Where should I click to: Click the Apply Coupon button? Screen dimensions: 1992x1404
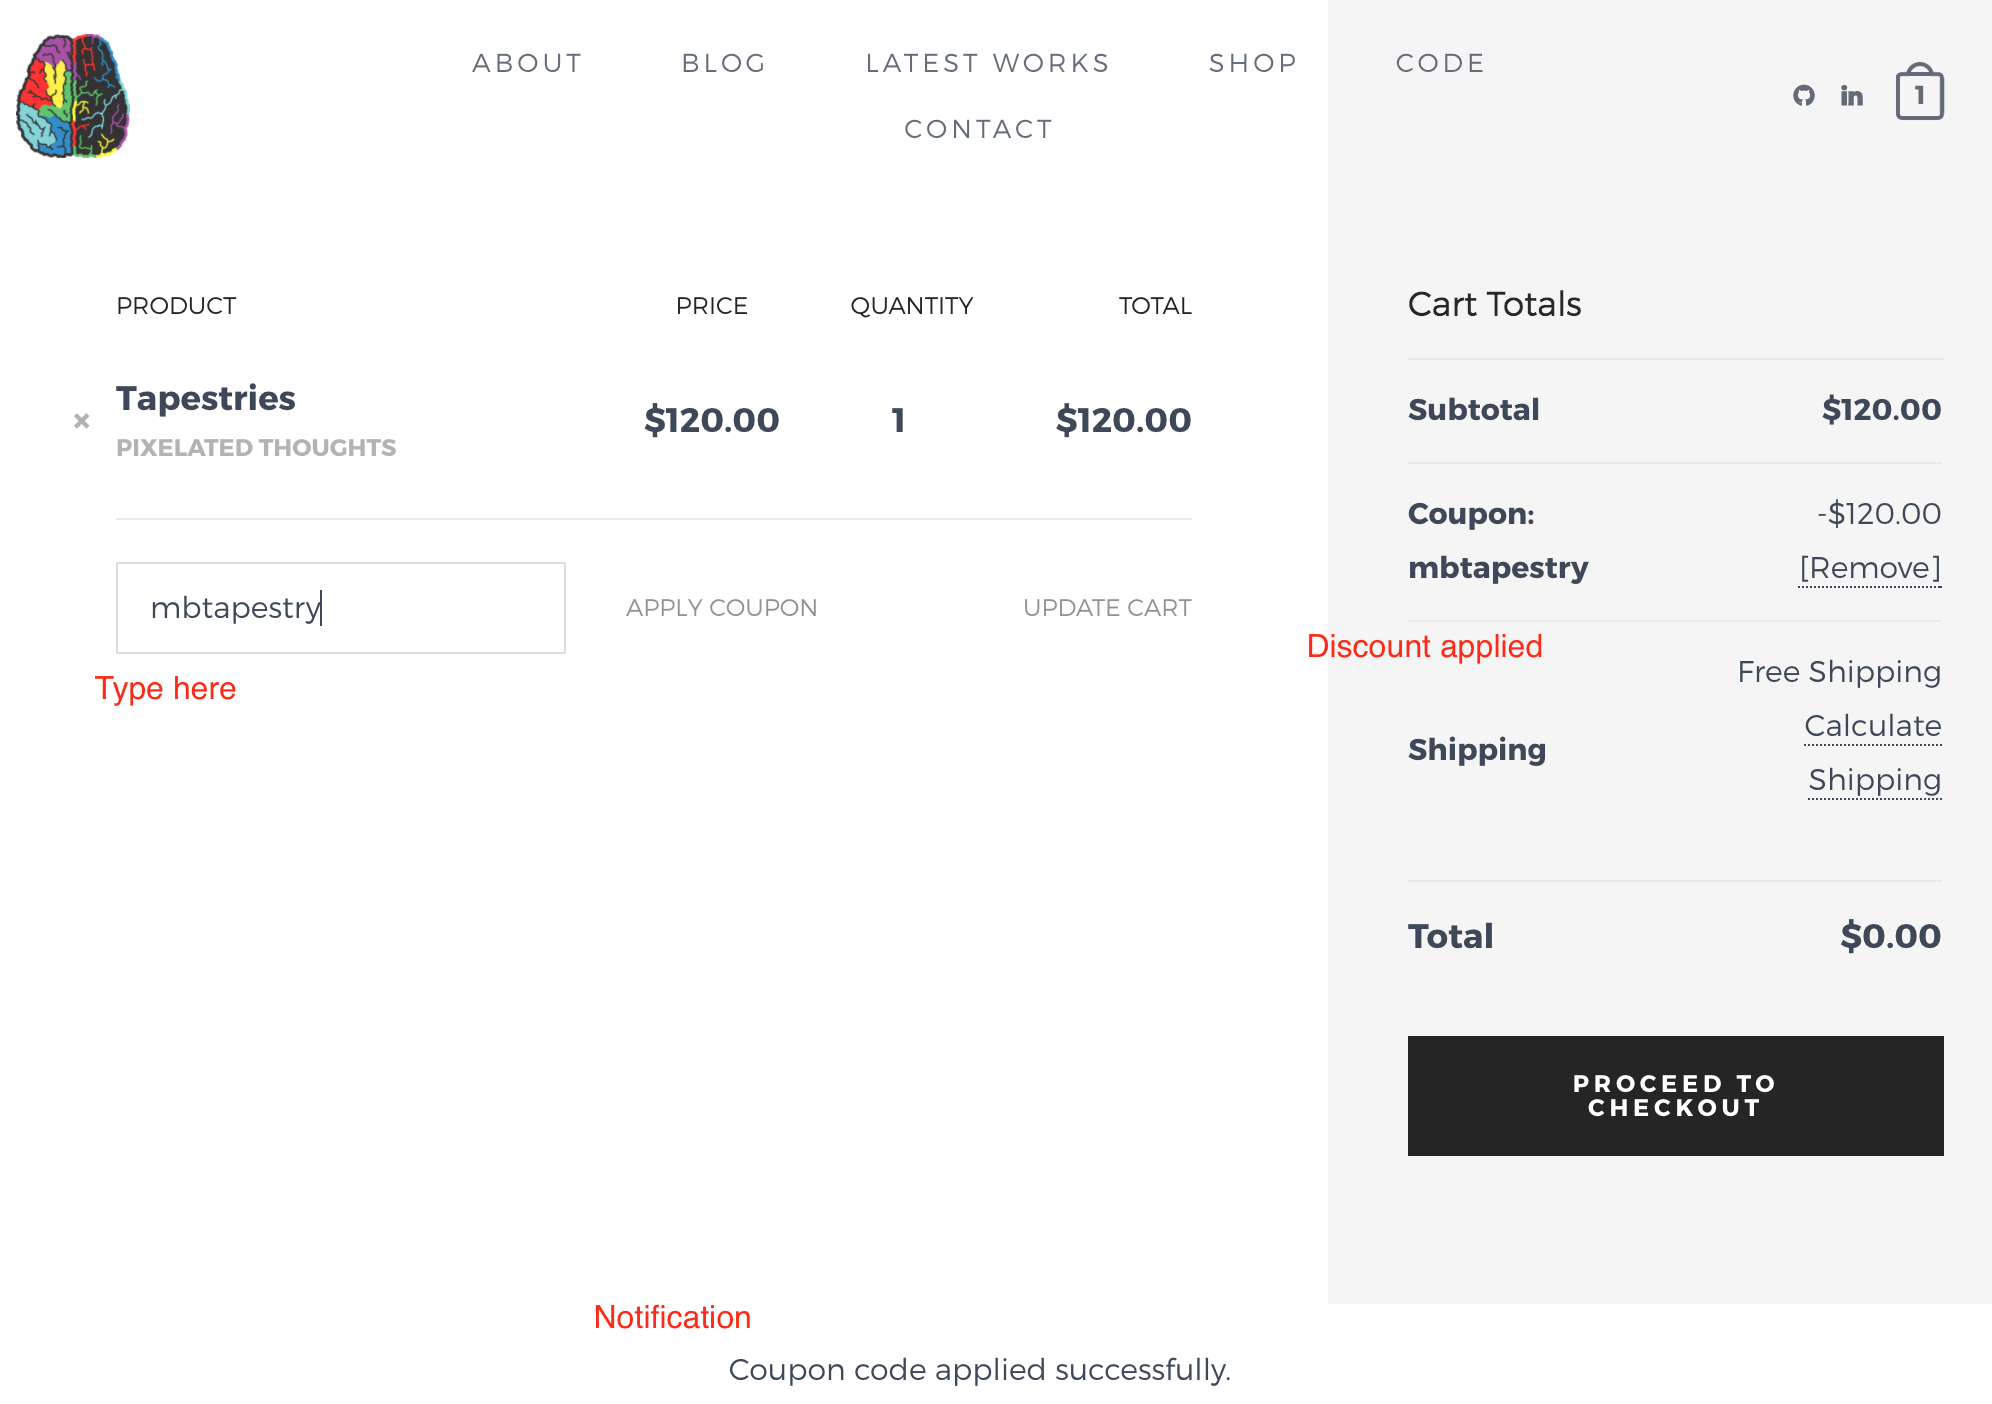tap(722, 608)
